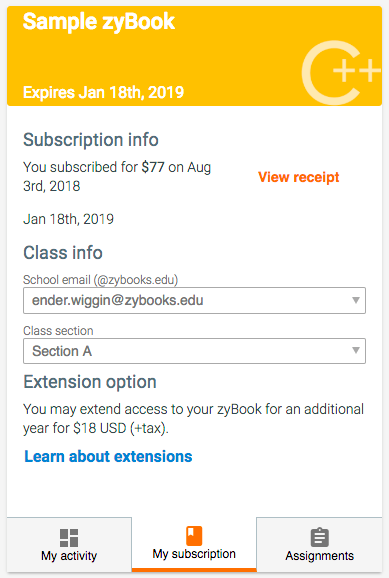Click the Extension option heading

[x=90, y=382]
